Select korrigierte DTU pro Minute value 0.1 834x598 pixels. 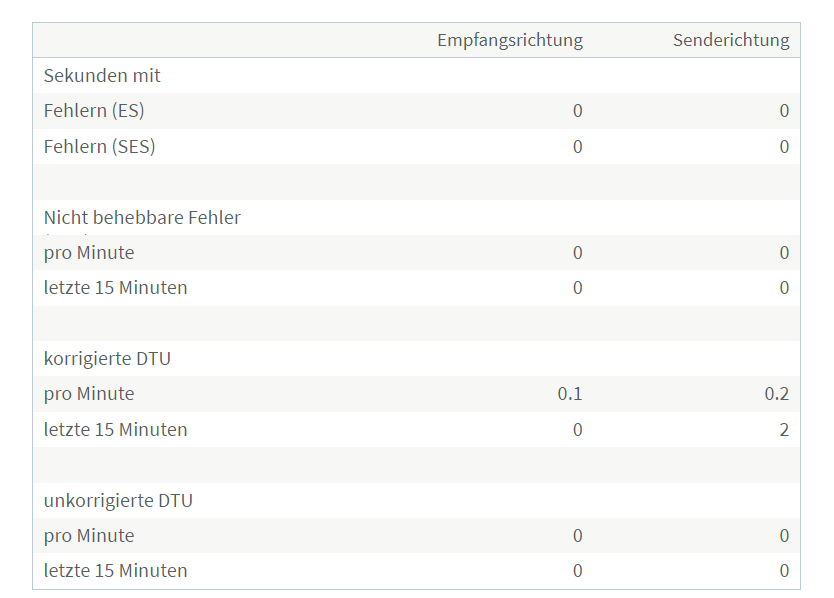[570, 394]
